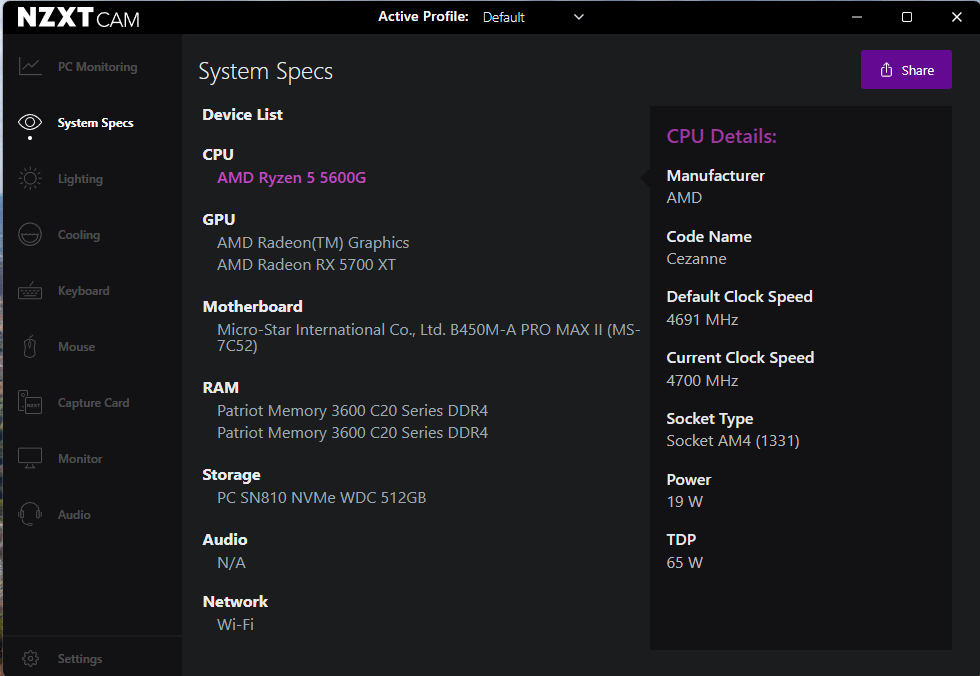Click the 4700 MHz current clock value
Image resolution: width=980 pixels, height=676 pixels.
pos(702,381)
